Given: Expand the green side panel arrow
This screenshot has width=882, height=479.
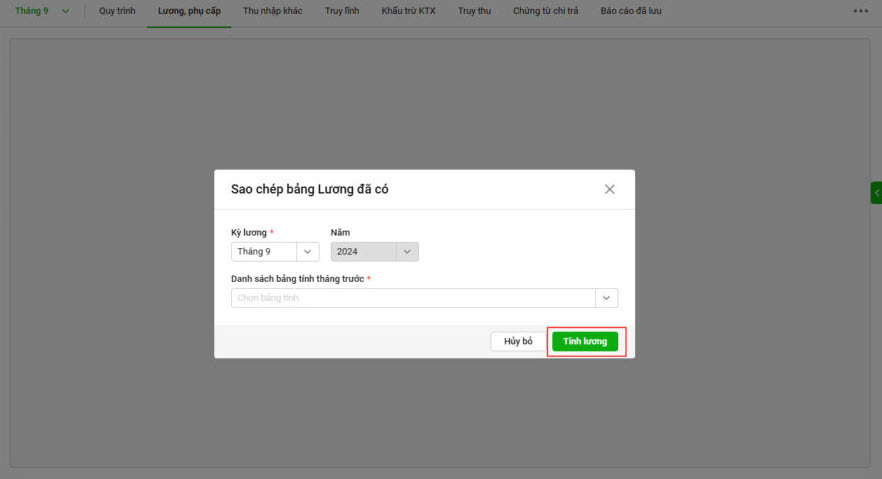Looking at the screenshot, I should (x=876, y=192).
